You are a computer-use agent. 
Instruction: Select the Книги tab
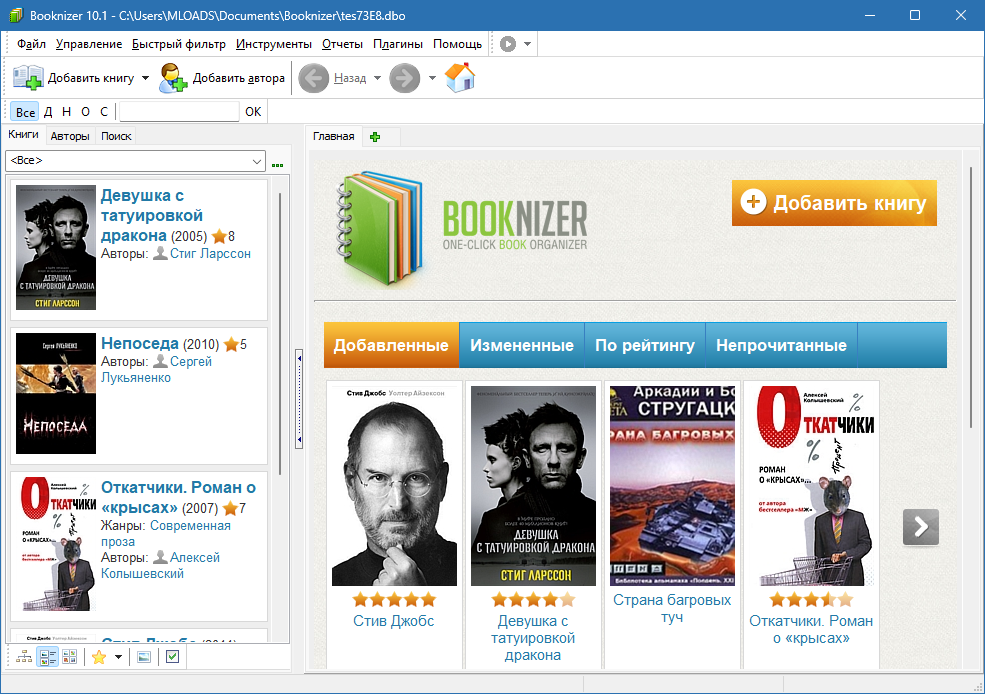tap(24, 134)
